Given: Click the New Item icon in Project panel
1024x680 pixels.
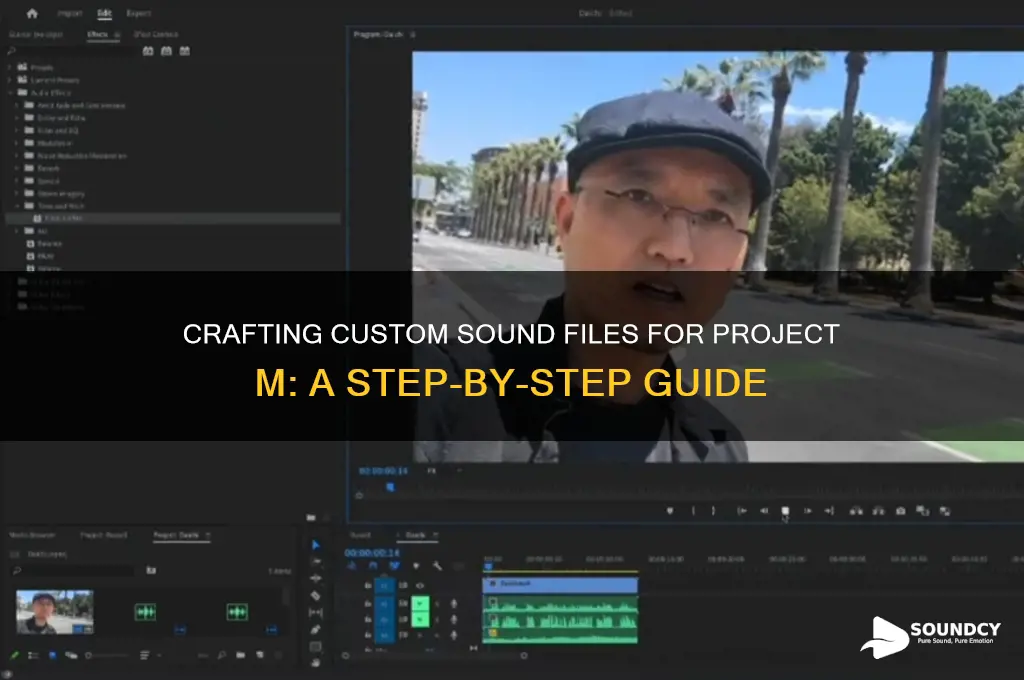Looking at the screenshot, I should click(x=259, y=655).
